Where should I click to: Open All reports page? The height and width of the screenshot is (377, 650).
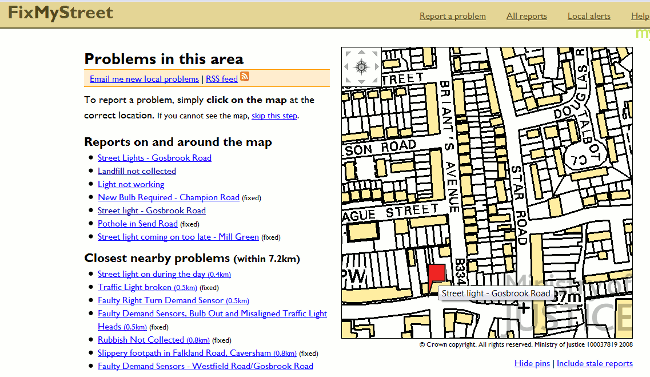tap(526, 16)
